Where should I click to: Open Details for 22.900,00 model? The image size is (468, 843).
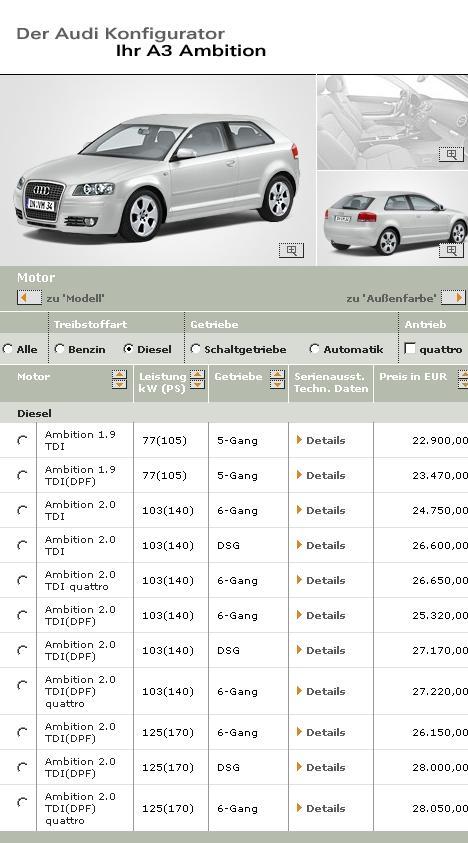pos(321,440)
